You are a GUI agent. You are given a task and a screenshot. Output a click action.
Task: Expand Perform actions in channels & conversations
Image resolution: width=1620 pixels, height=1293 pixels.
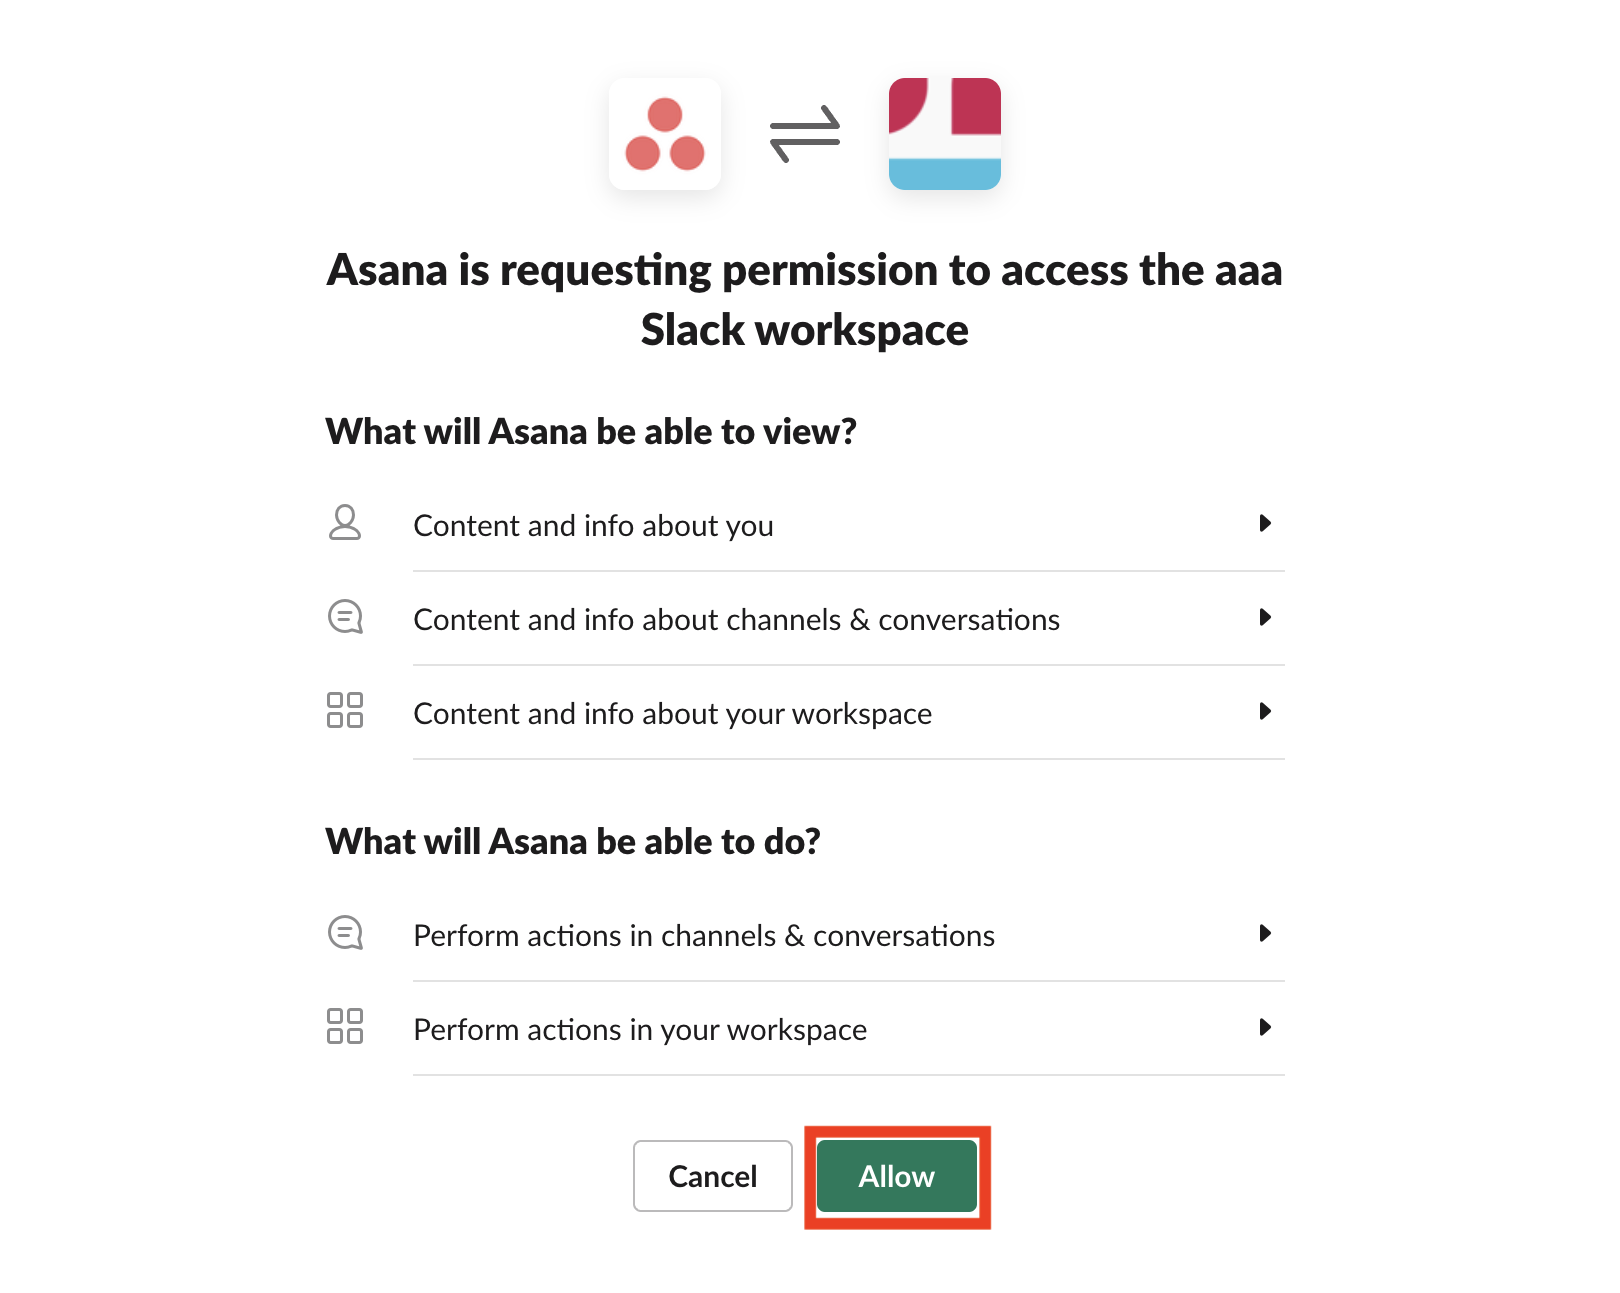click(x=1267, y=933)
